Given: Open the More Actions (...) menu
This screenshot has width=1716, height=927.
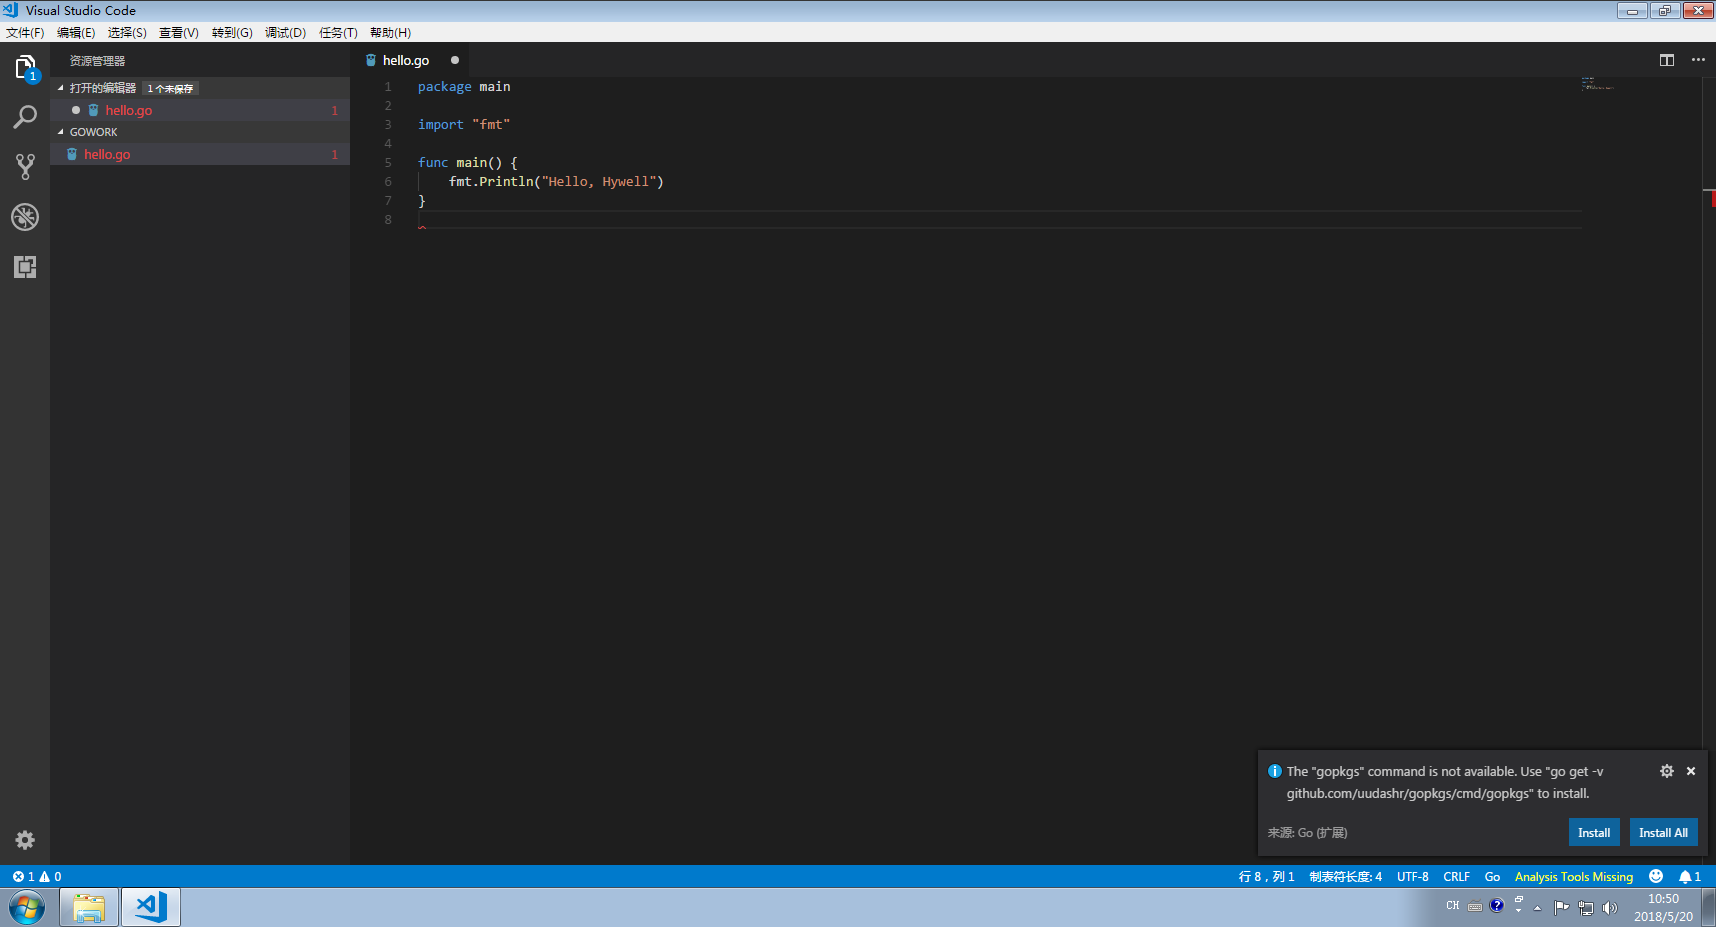Looking at the screenshot, I should click(x=1698, y=60).
